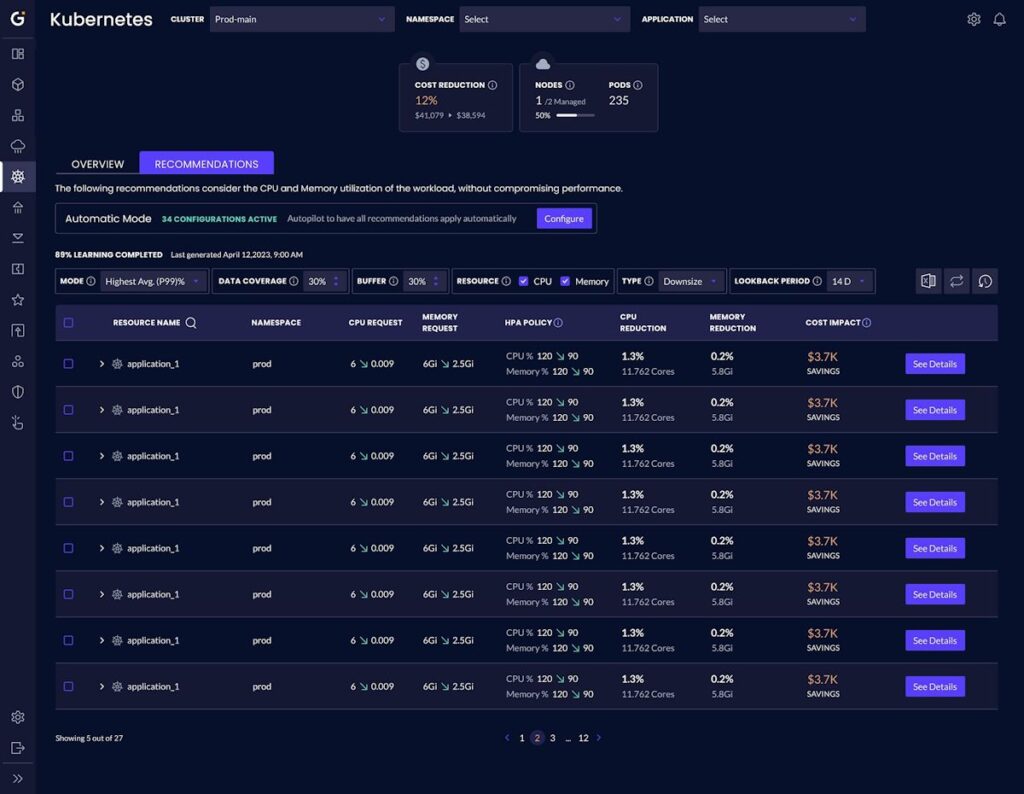This screenshot has width=1024, height=794.
Task: Open recommendation history with the clock icon
Action: click(985, 281)
